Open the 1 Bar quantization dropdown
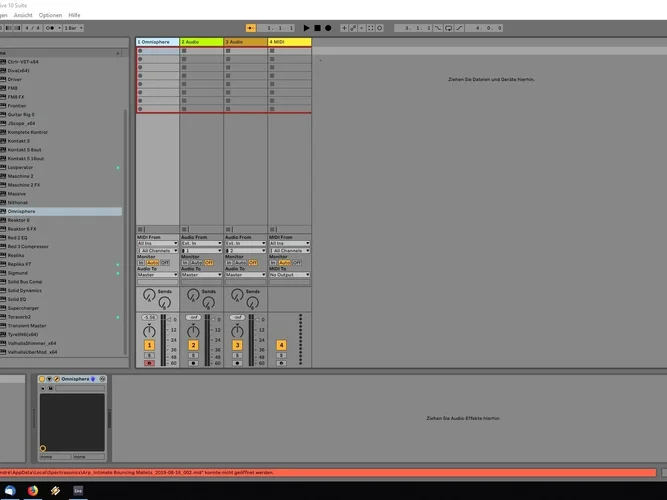 click(x=74, y=28)
